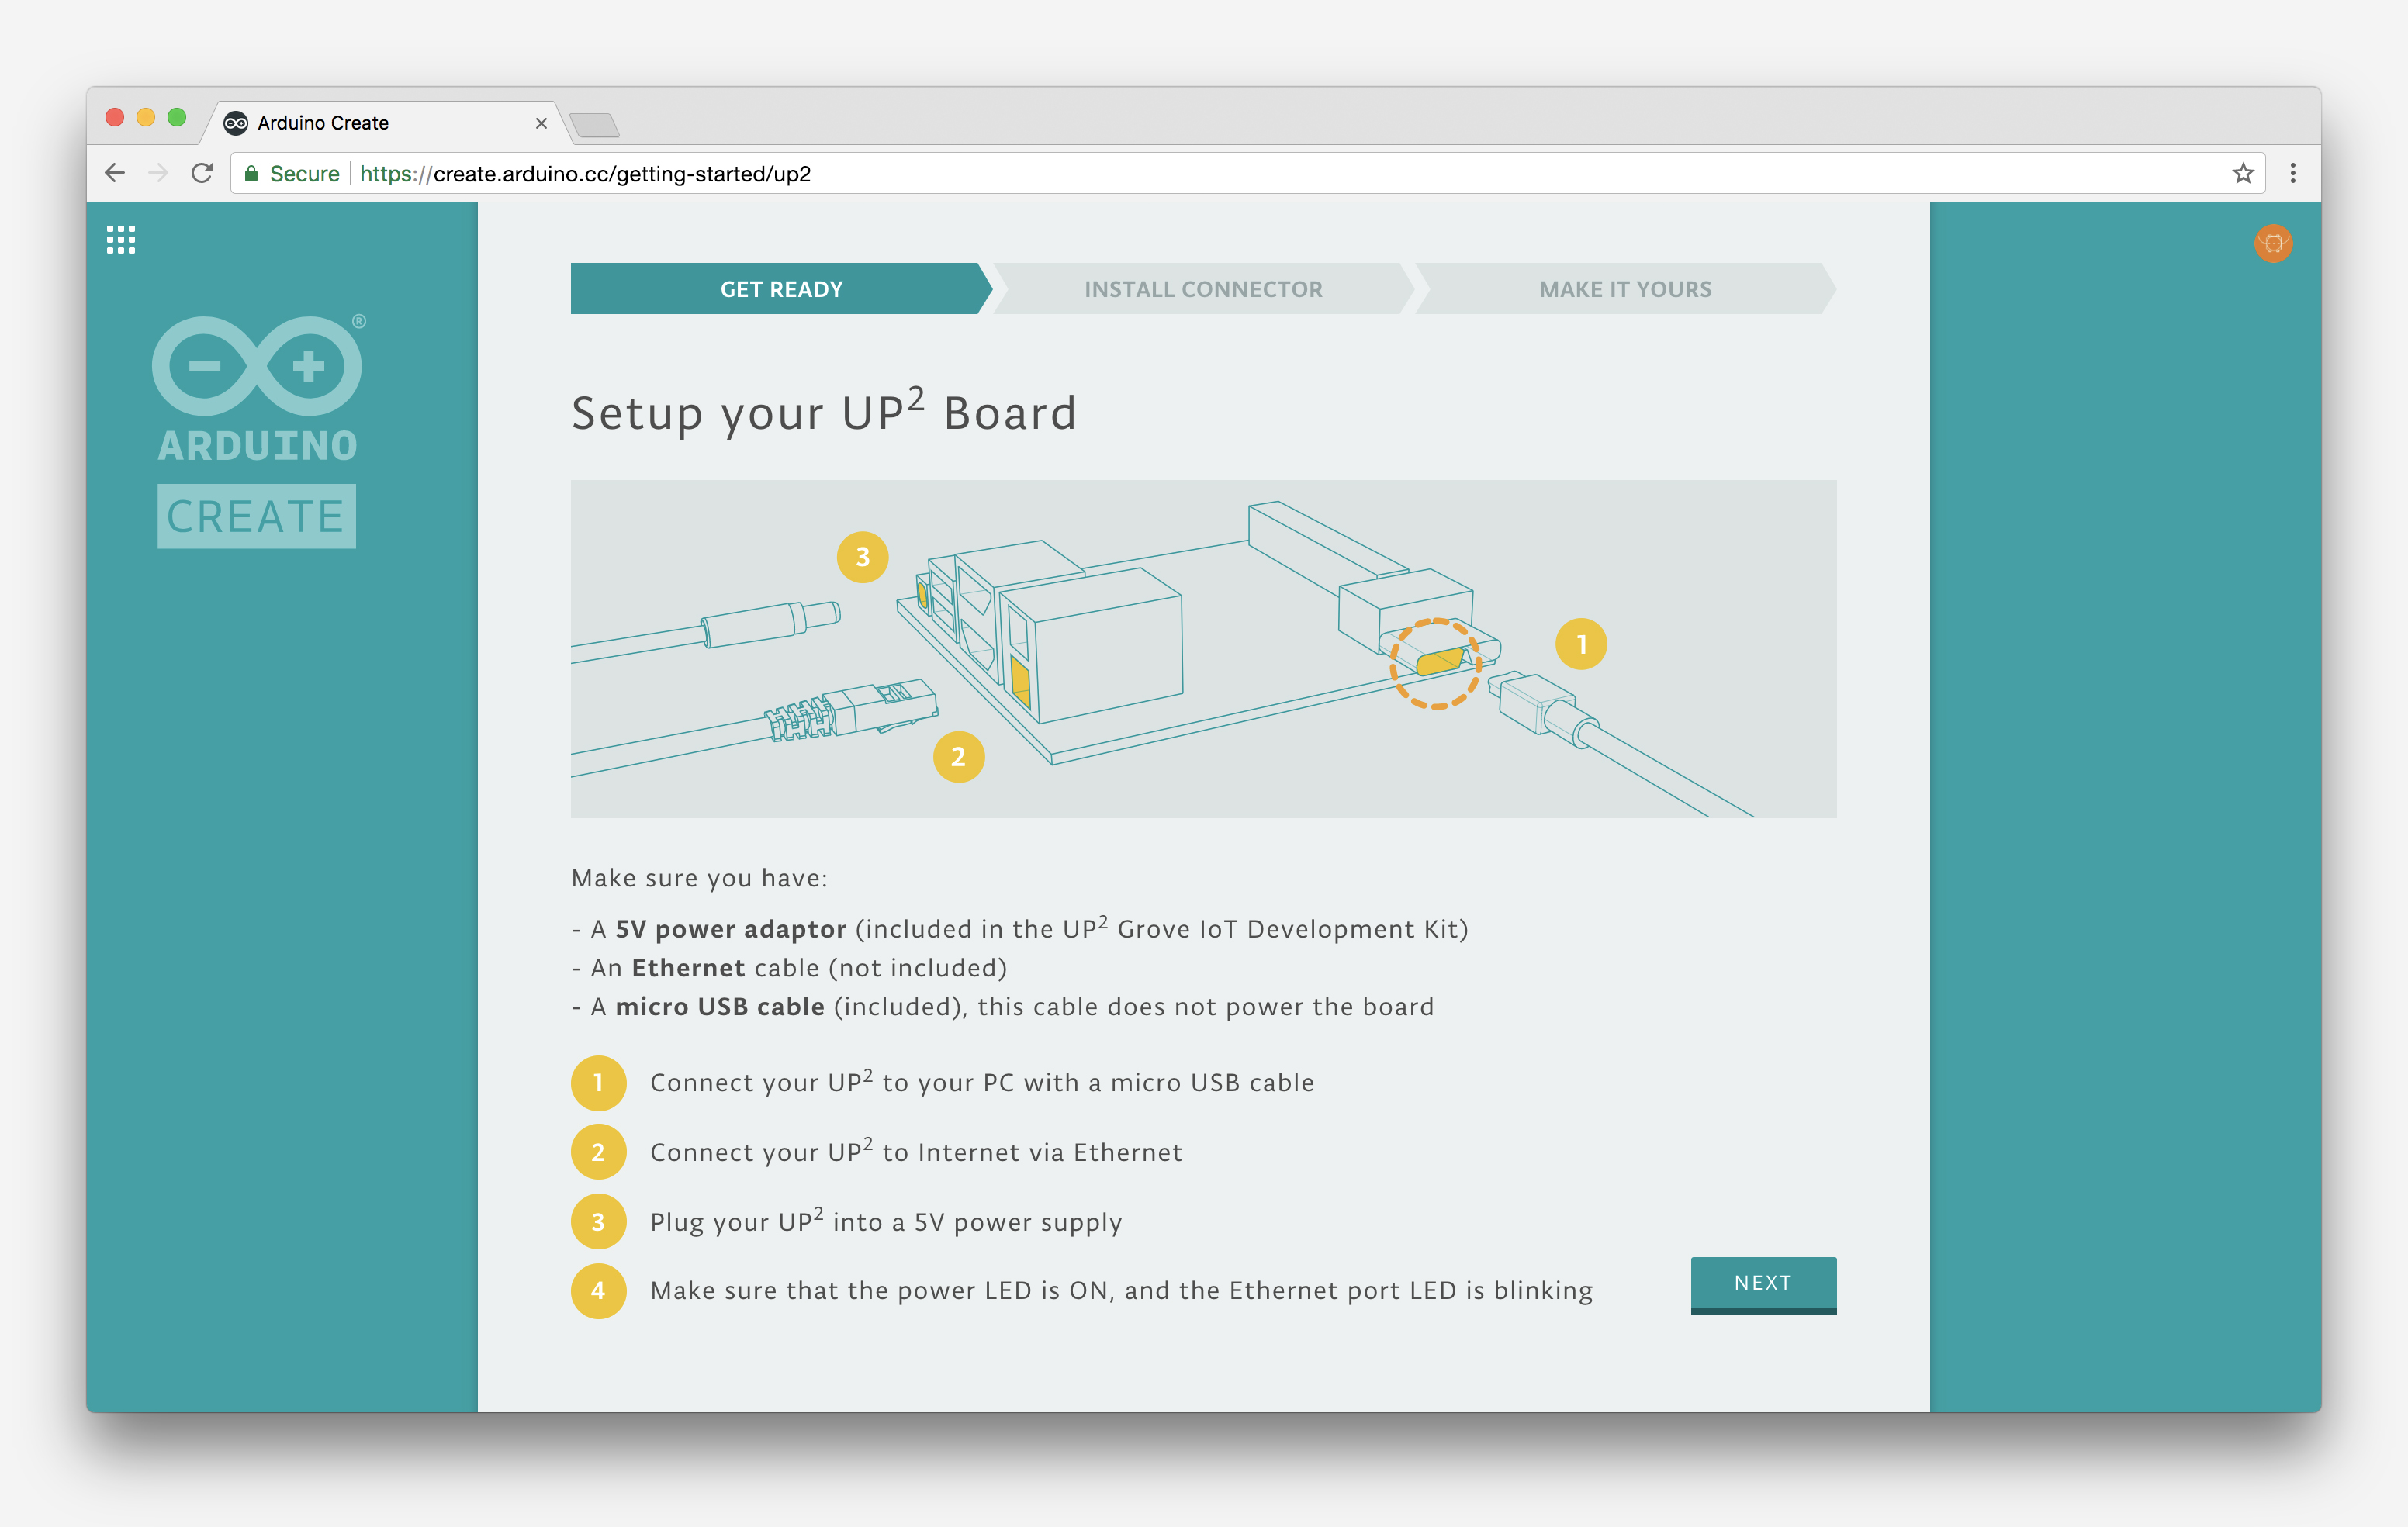Click the Arduino infinity logo
The width and height of the screenshot is (2408, 1527).
click(257, 366)
